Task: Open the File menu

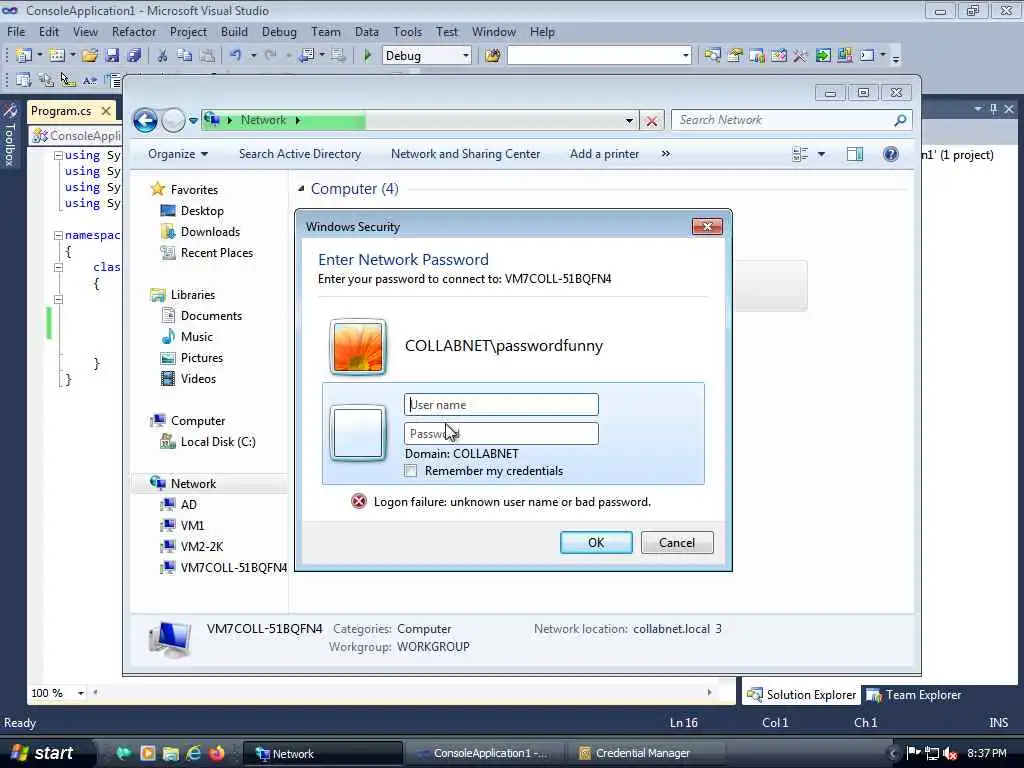Action: (16, 31)
